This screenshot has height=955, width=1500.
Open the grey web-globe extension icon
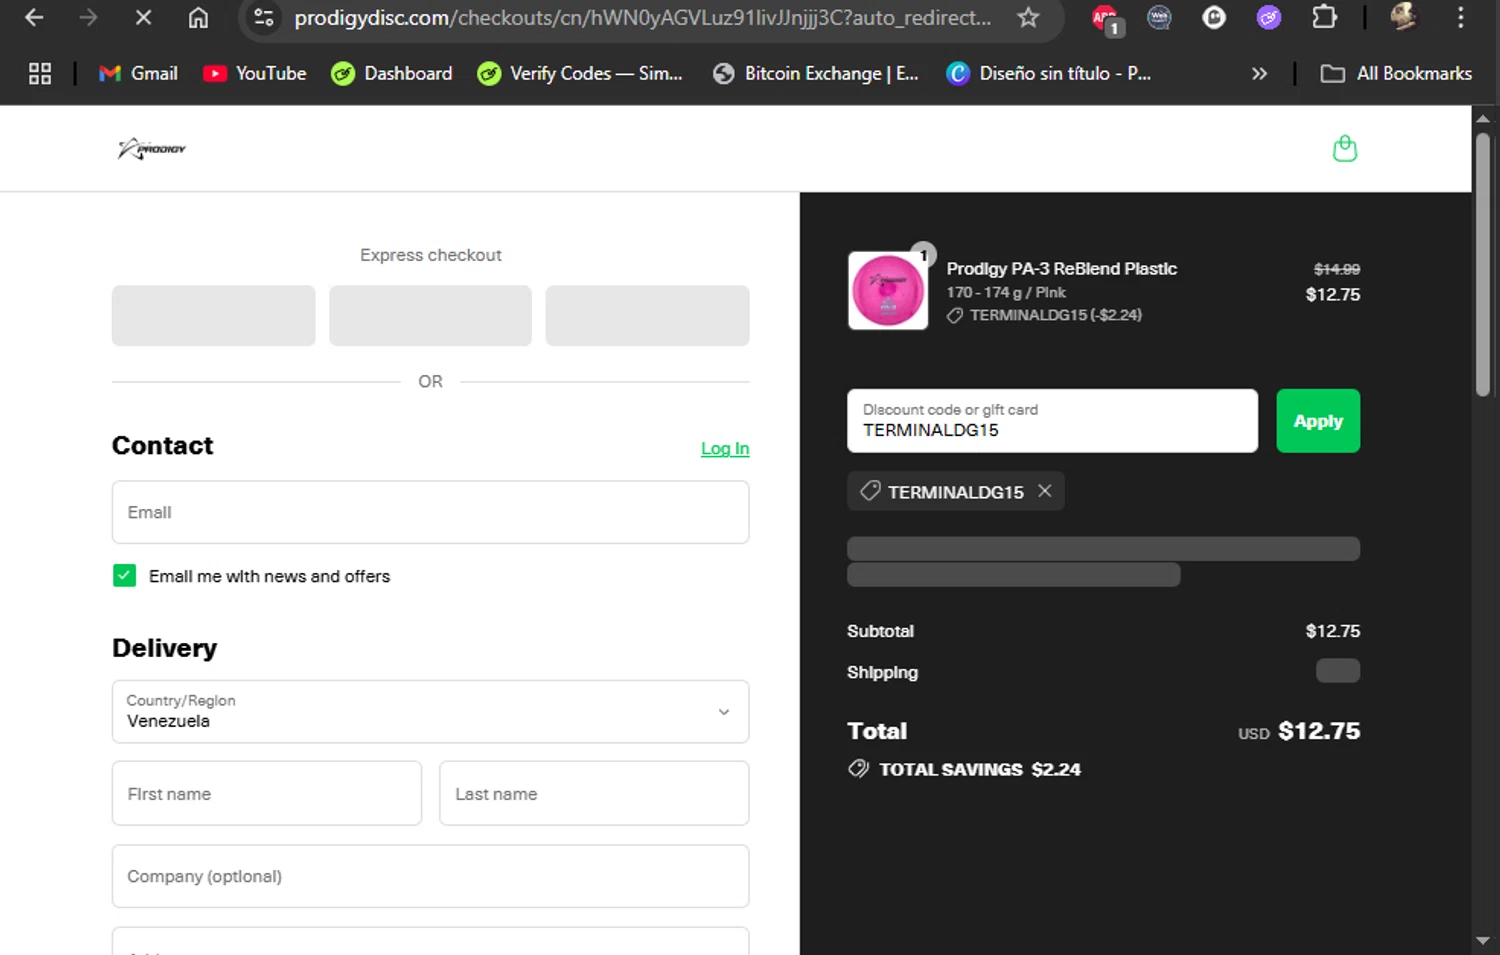tap(1159, 18)
